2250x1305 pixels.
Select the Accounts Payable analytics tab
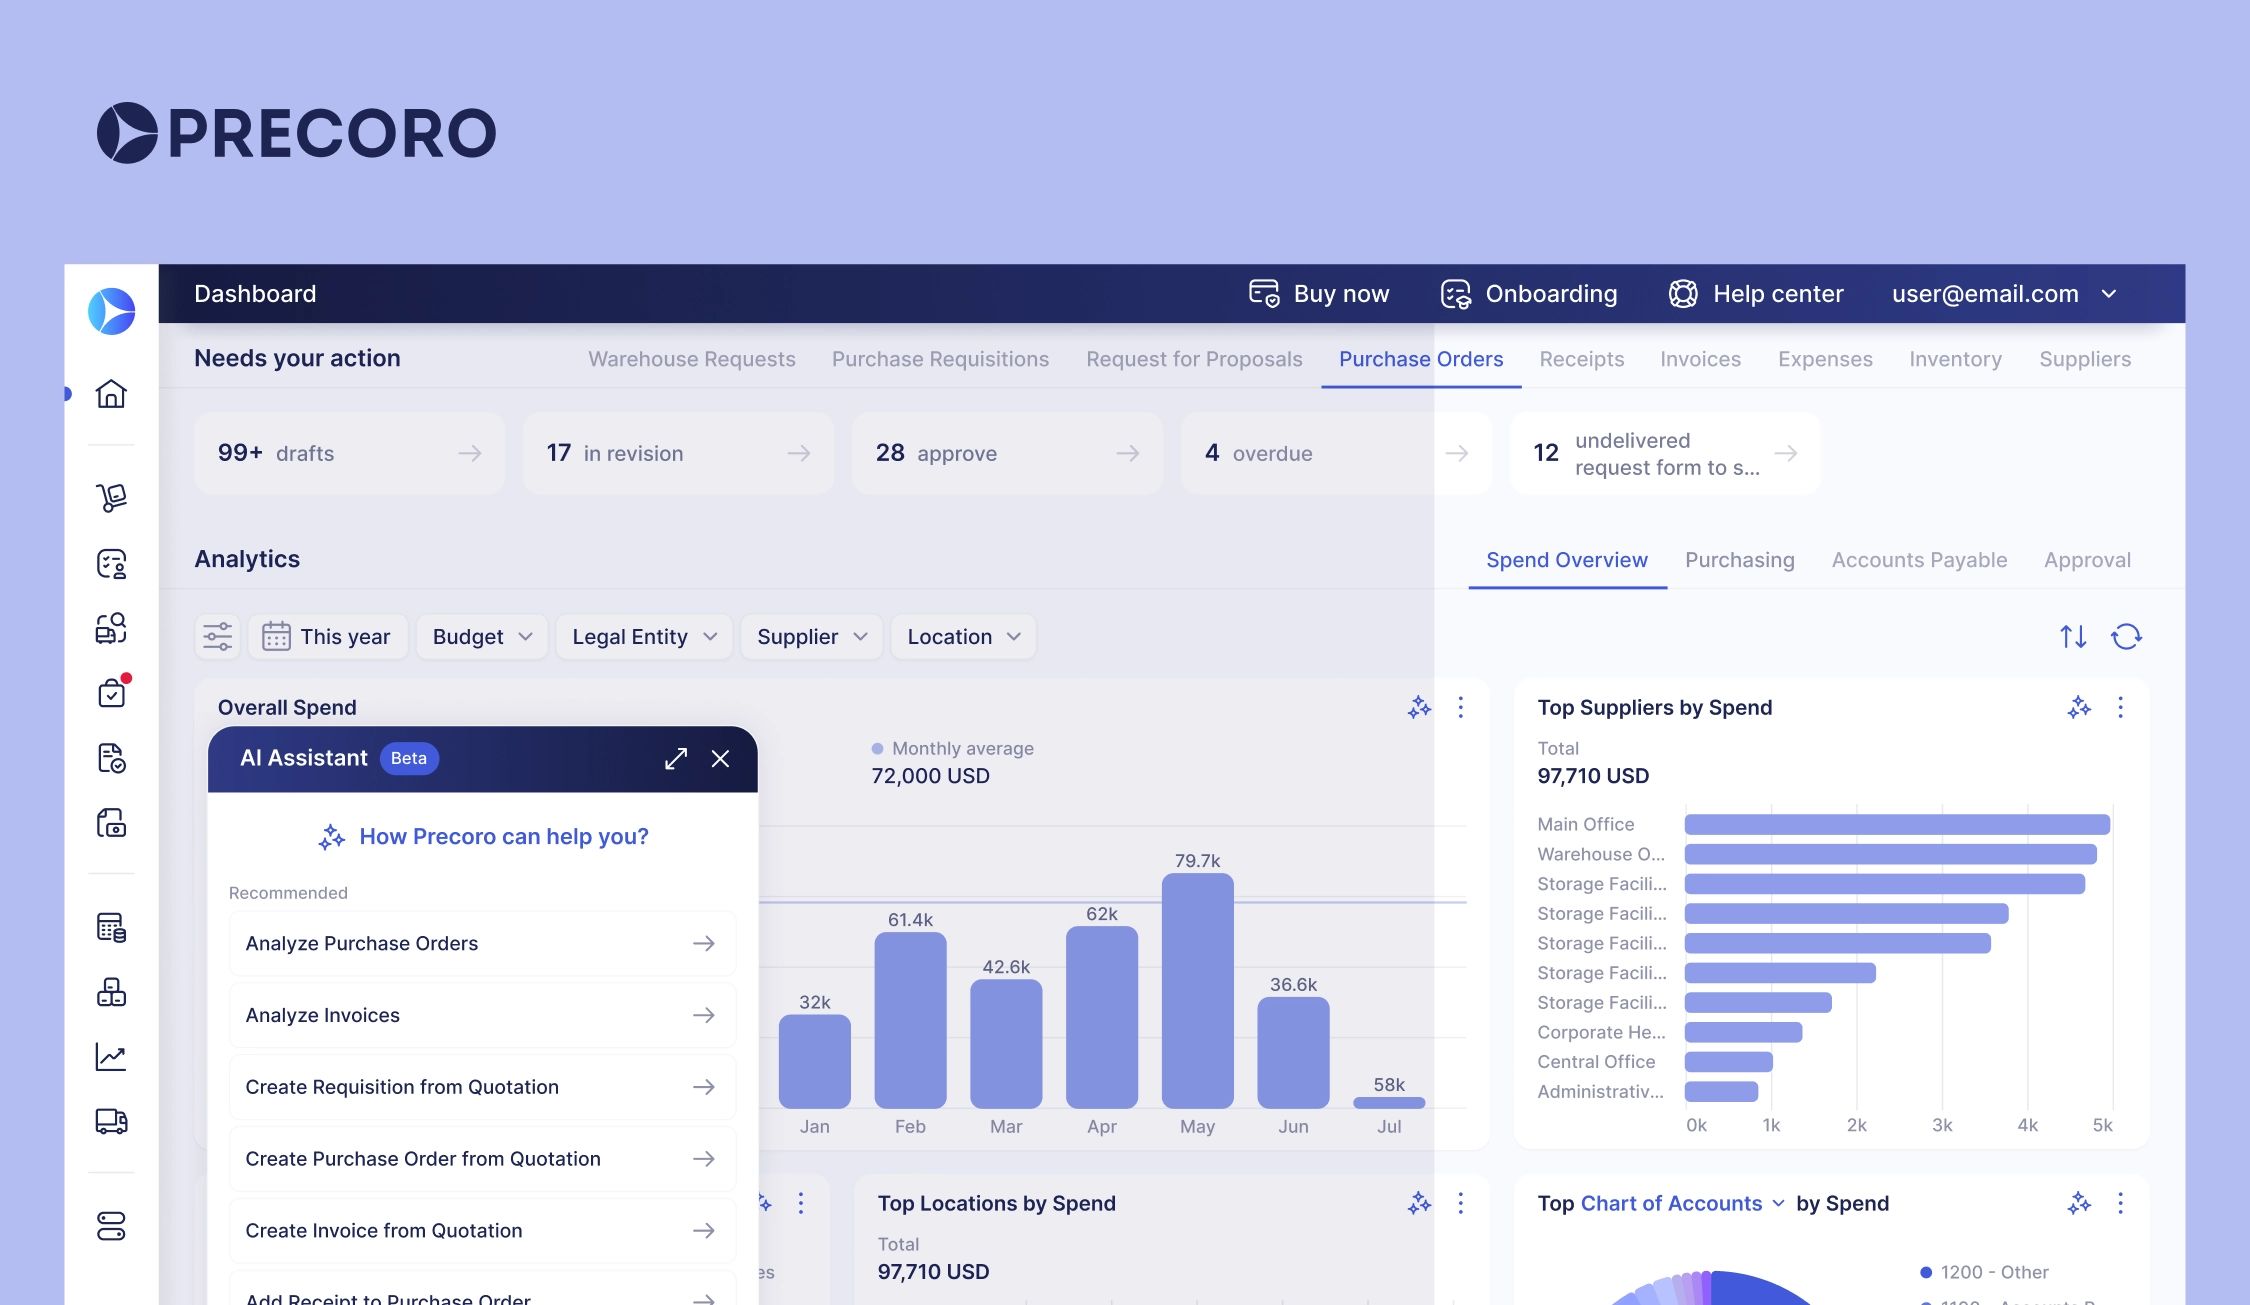coord(1918,560)
